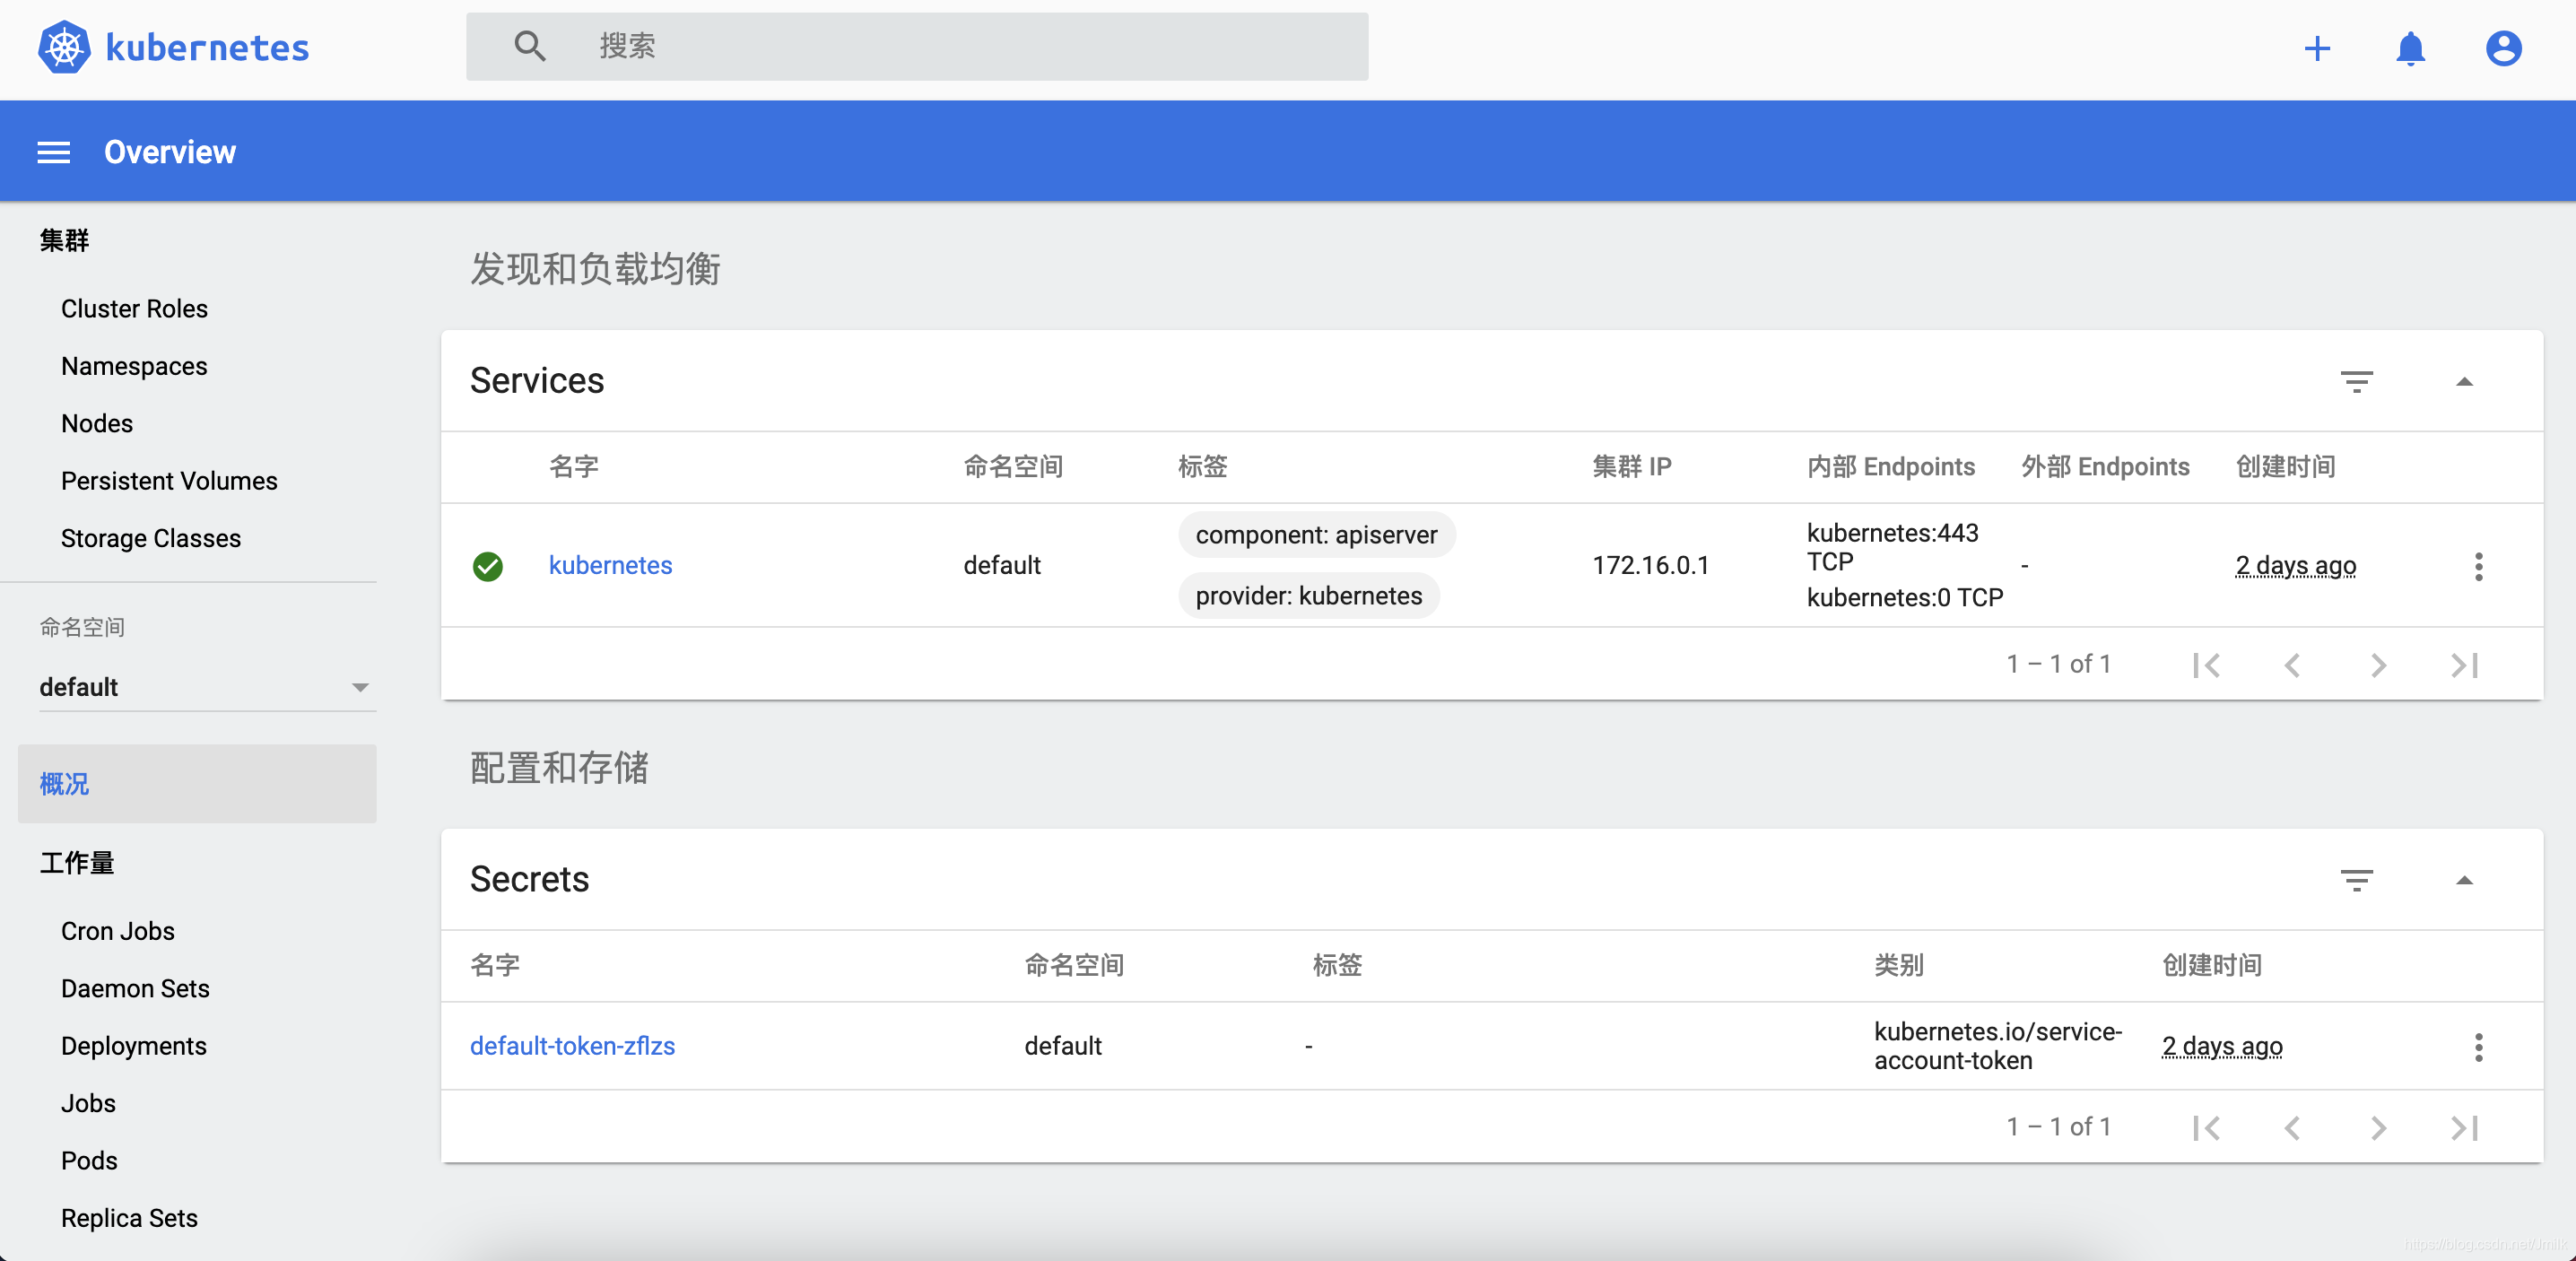Open the kubernetes service link
This screenshot has width=2576, height=1261.
610,565
